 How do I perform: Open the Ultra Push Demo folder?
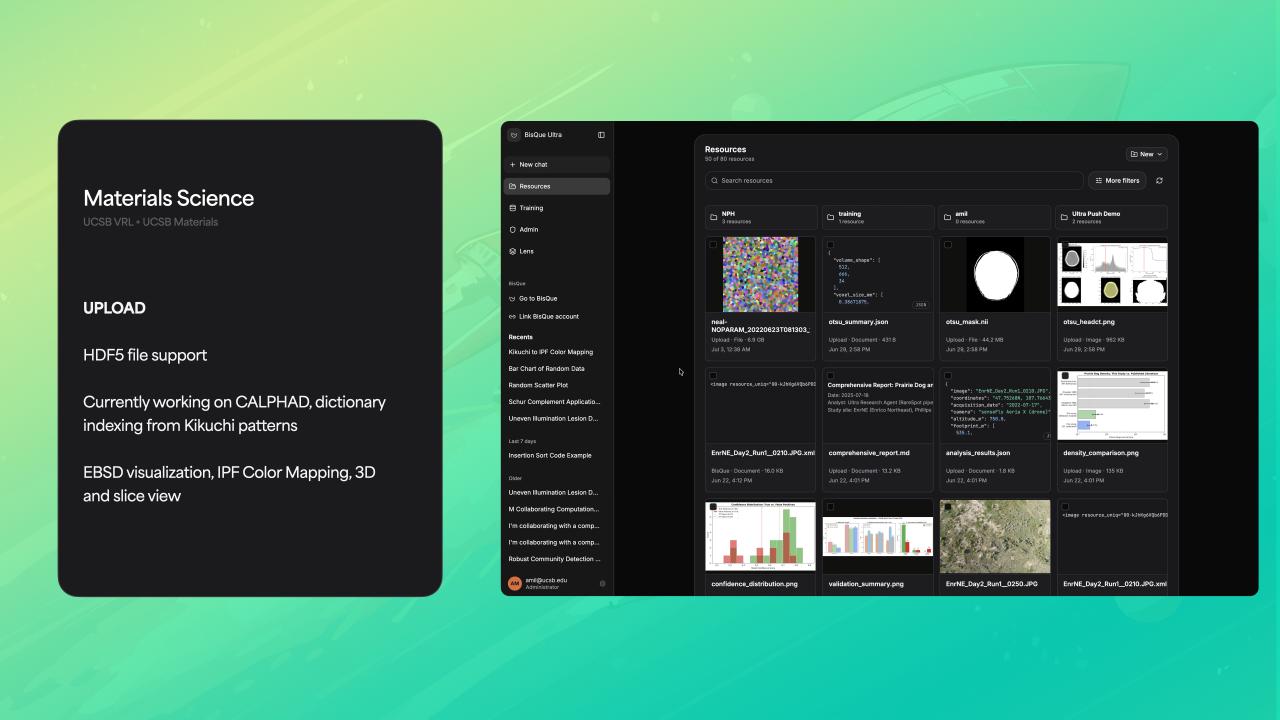pos(1112,217)
